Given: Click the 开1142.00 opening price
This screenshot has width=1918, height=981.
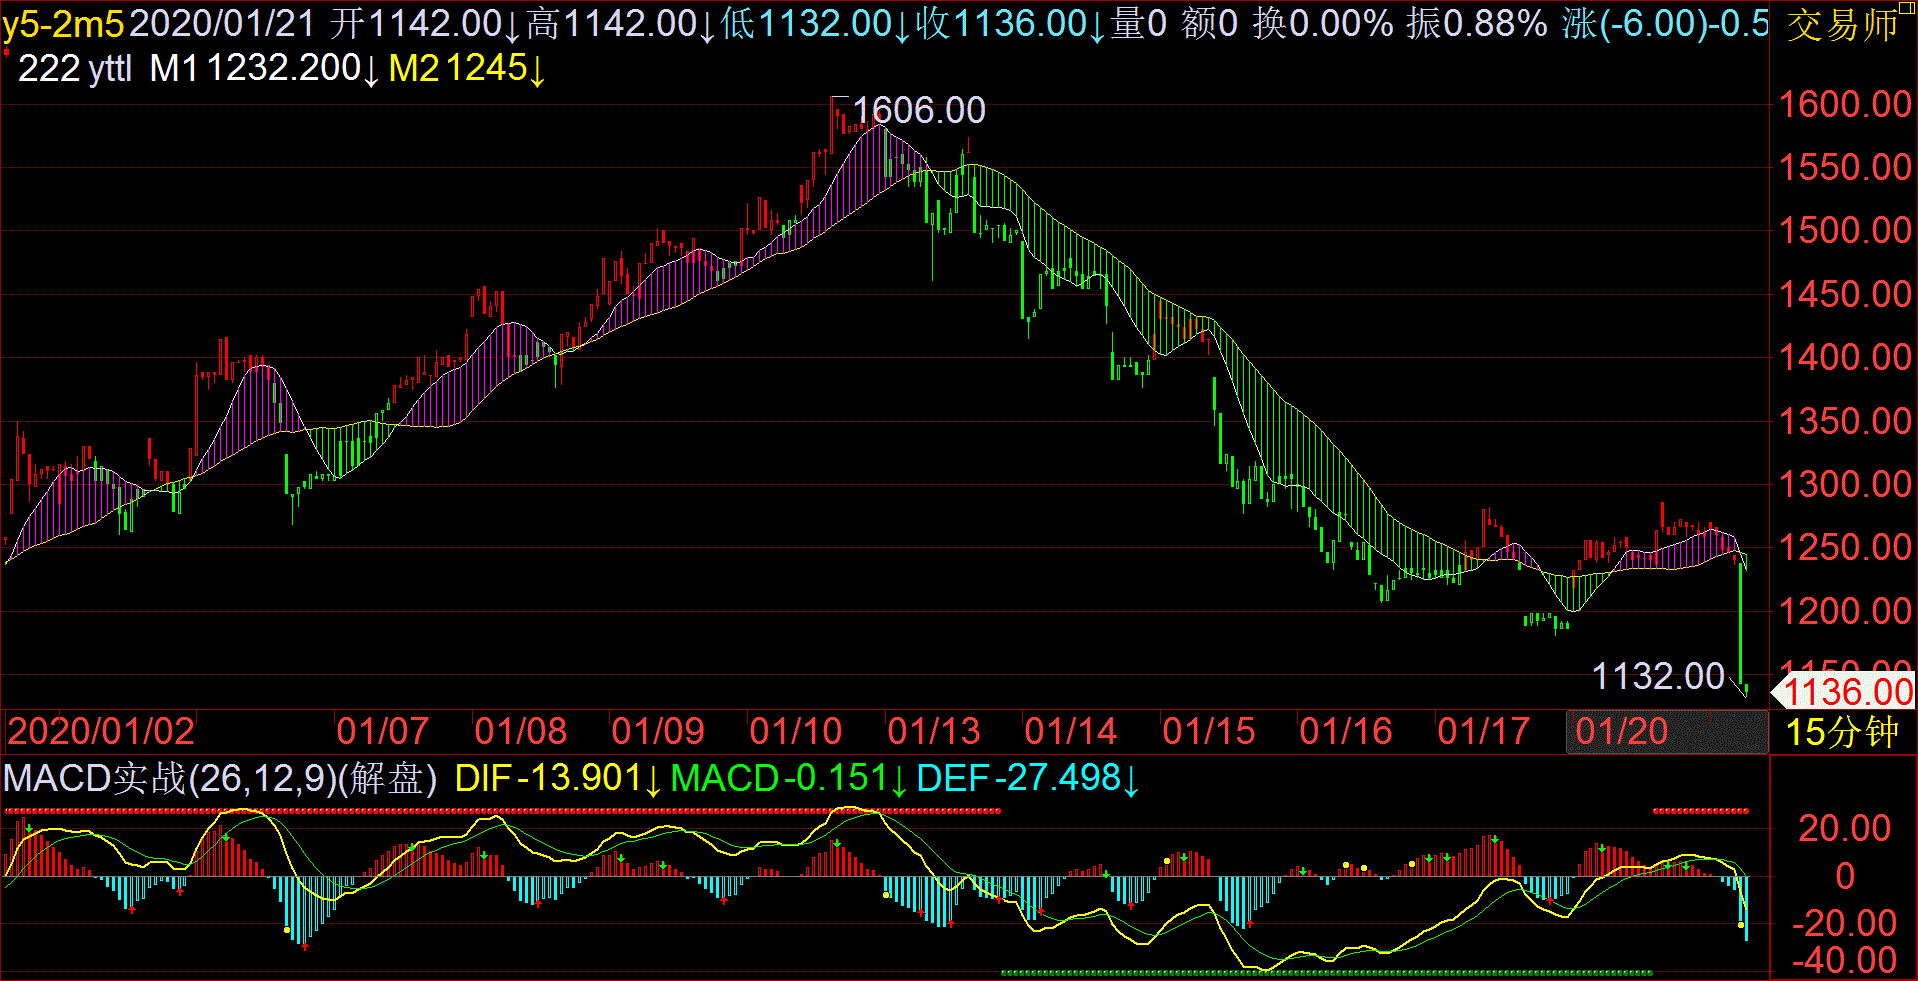Looking at the screenshot, I should [x=423, y=23].
